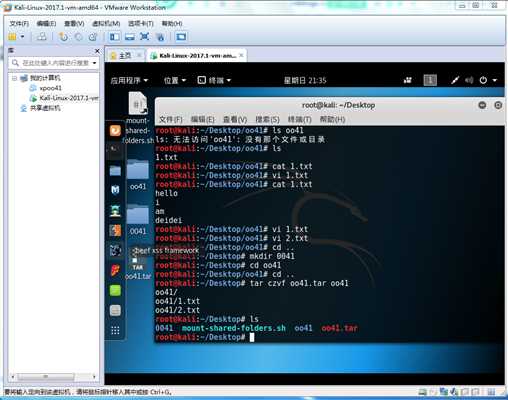Click the Unity mode toolbar icon

pos(160,37)
